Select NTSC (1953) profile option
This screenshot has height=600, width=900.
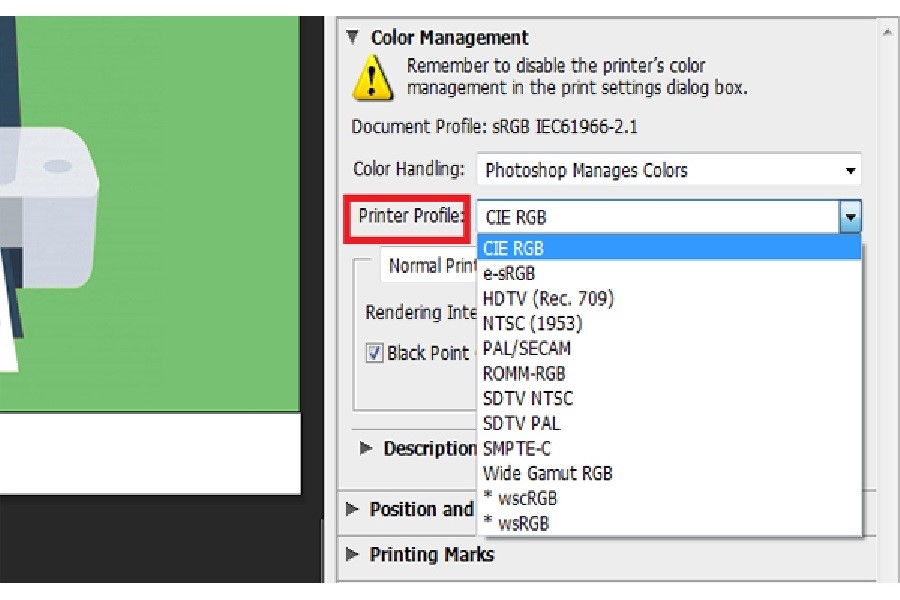tap(532, 323)
